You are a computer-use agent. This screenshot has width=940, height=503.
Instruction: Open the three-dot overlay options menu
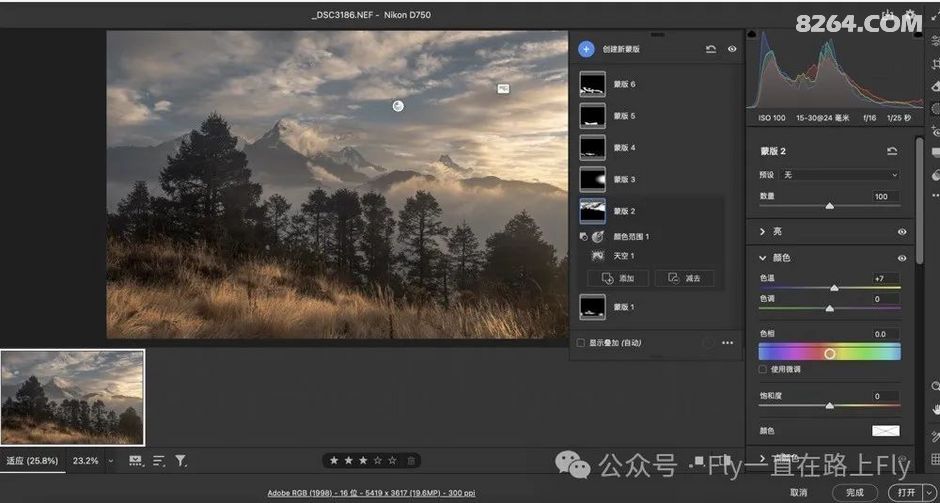coord(727,343)
